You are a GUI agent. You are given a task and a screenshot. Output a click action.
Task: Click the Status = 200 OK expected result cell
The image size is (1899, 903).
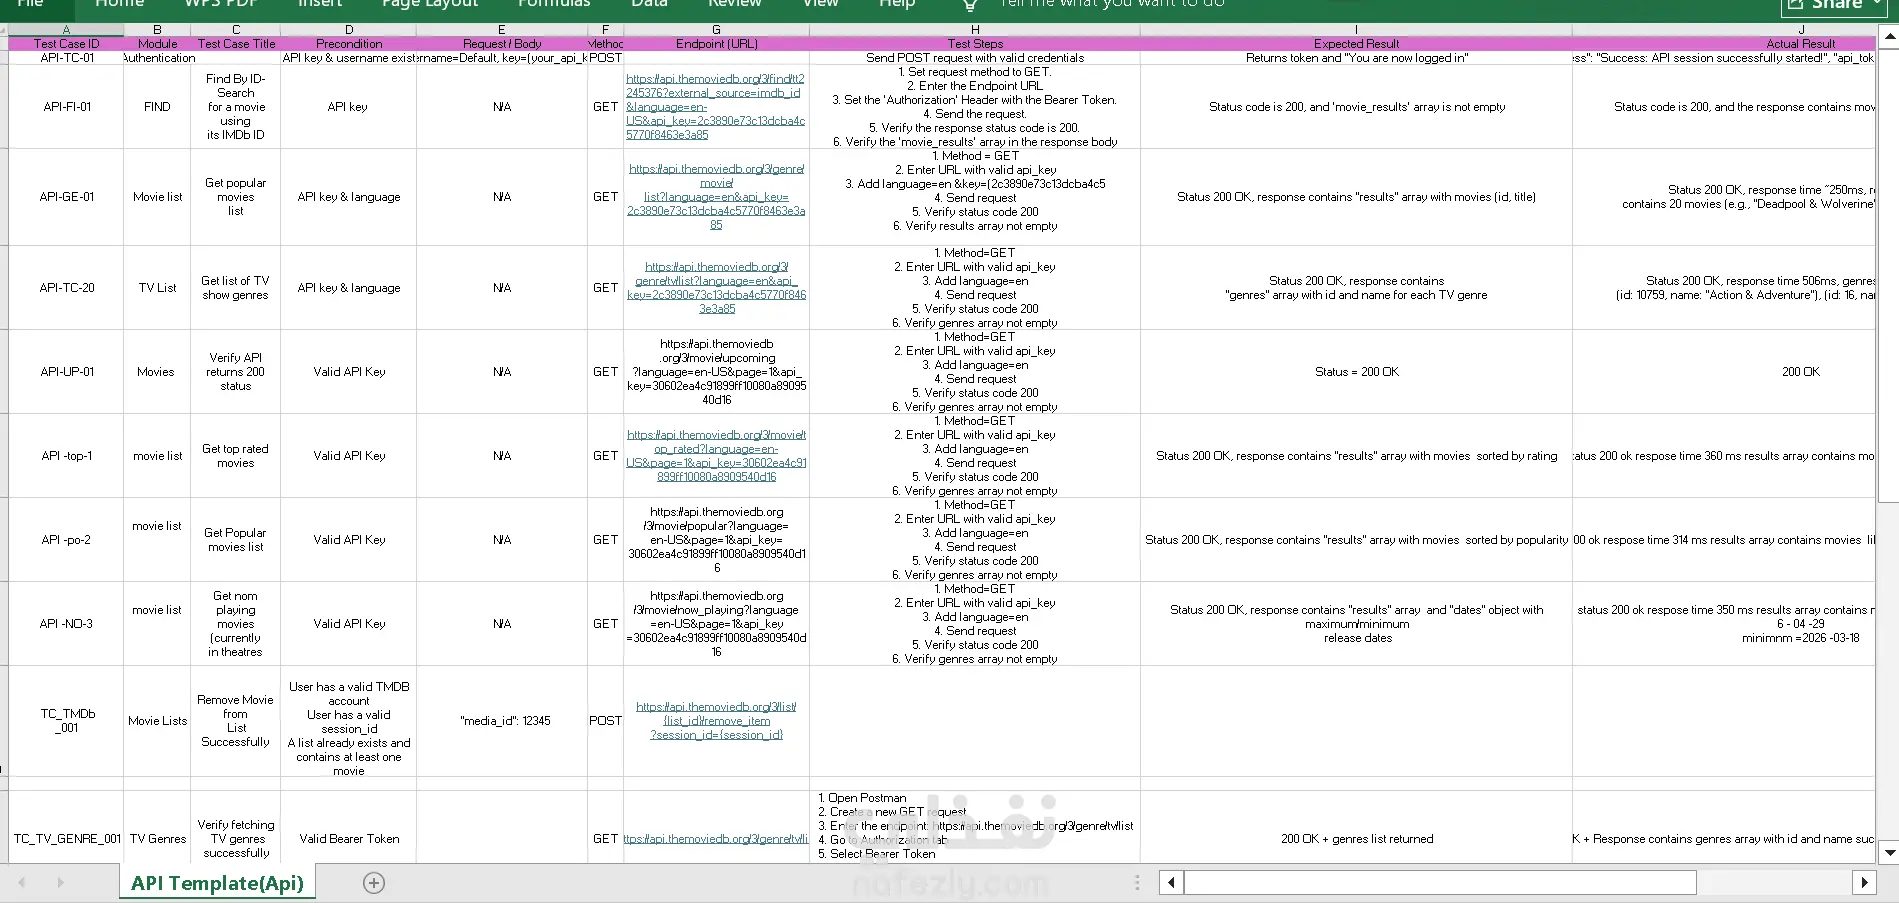(1356, 372)
